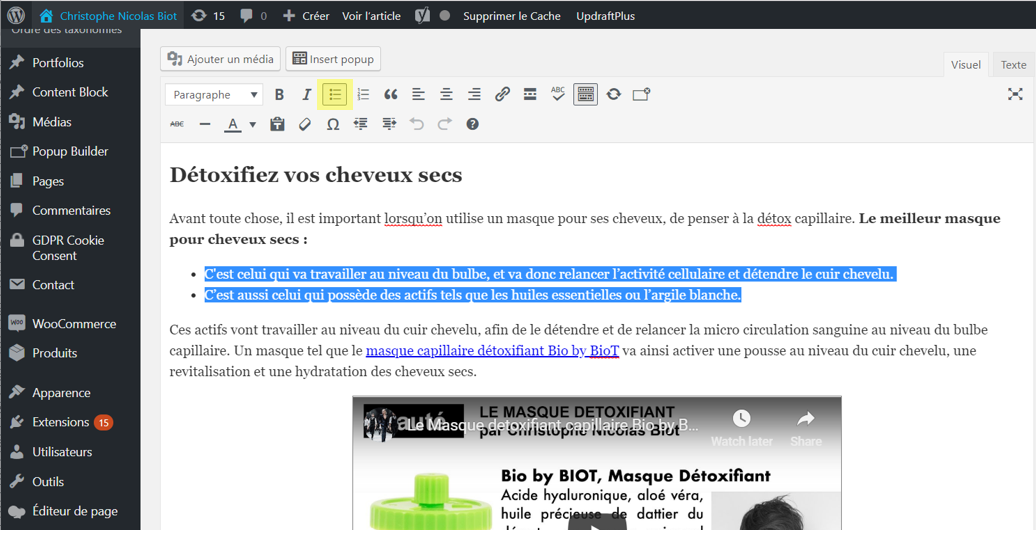Image resolution: width=1036 pixels, height=533 pixels.
Task: Click the insert popup window toolbar icon
Action: click(642, 94)
